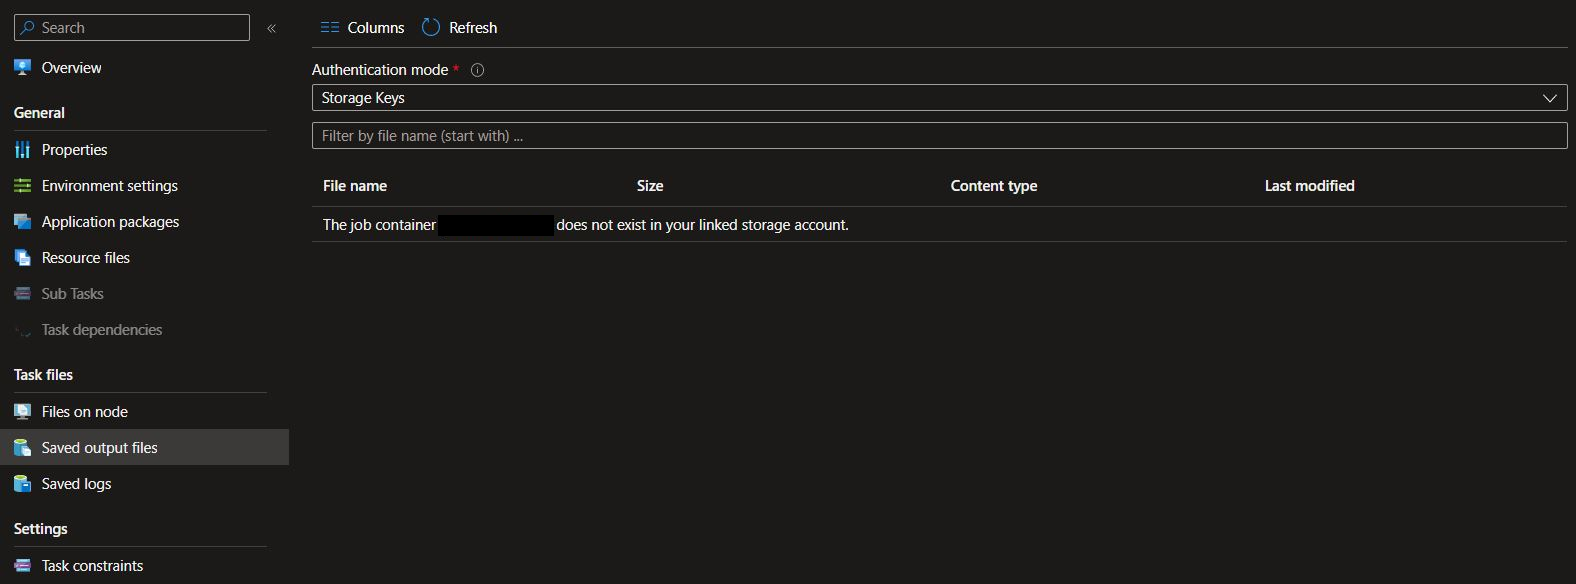
Task: Collapse the left navigation pane
Action: (271, 28)
